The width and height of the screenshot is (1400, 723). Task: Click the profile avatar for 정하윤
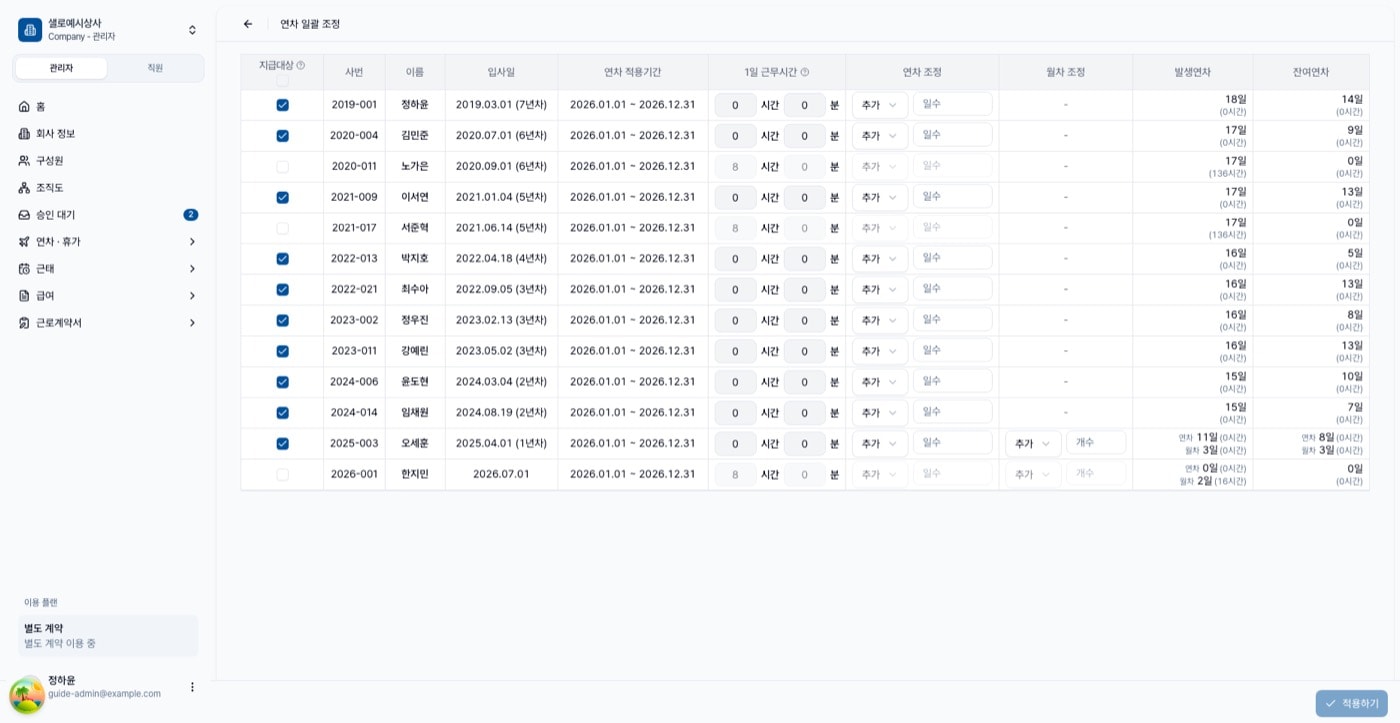click(27, 695)
